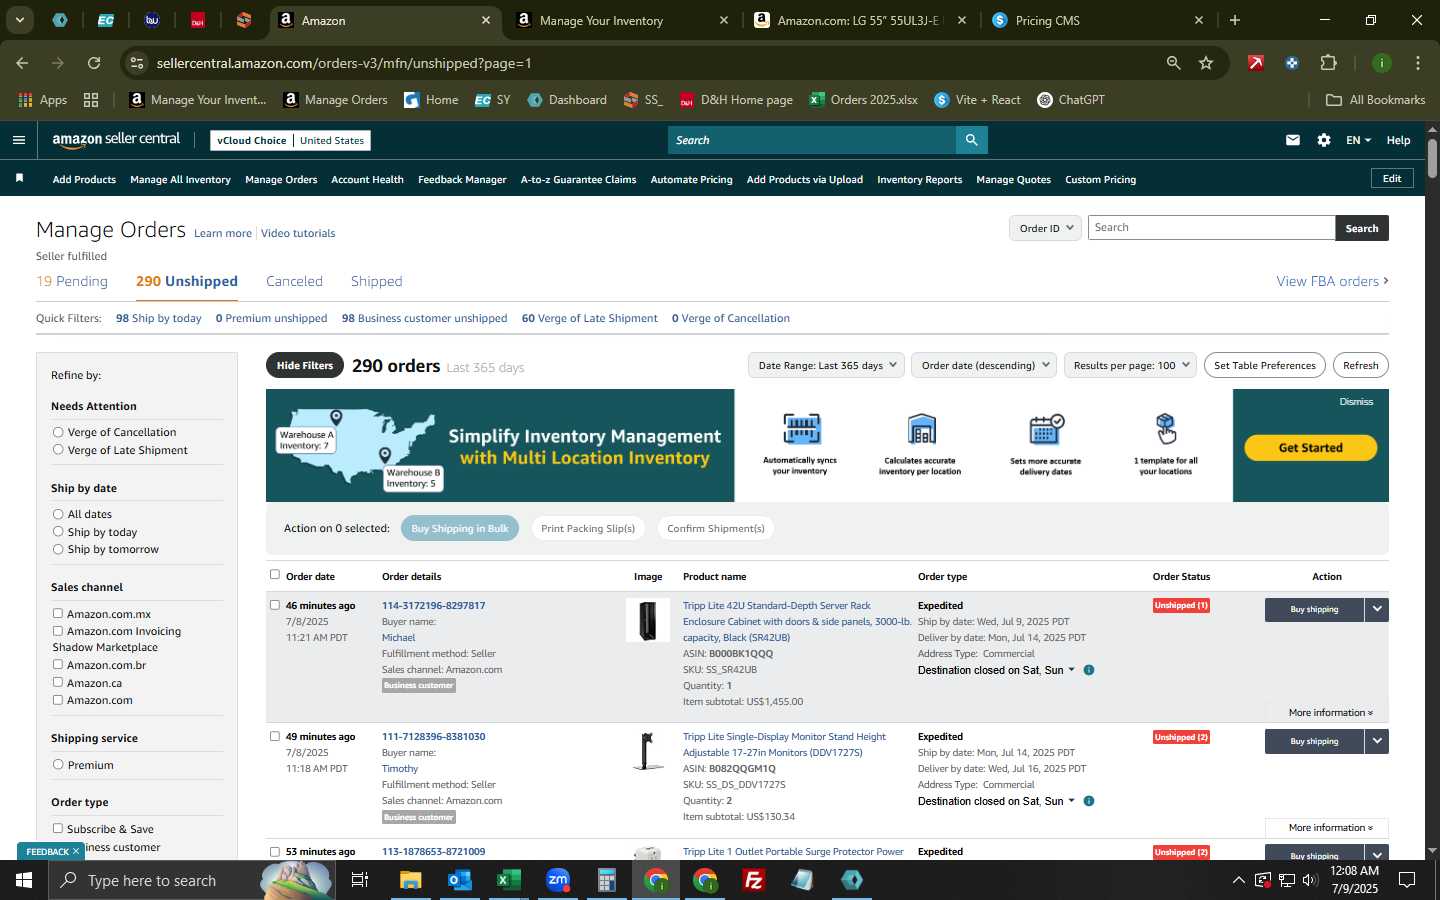This screenshot has width=1440, height=900.
Task: Check the Subscribe & Save order type box
Action: (58, 828)
